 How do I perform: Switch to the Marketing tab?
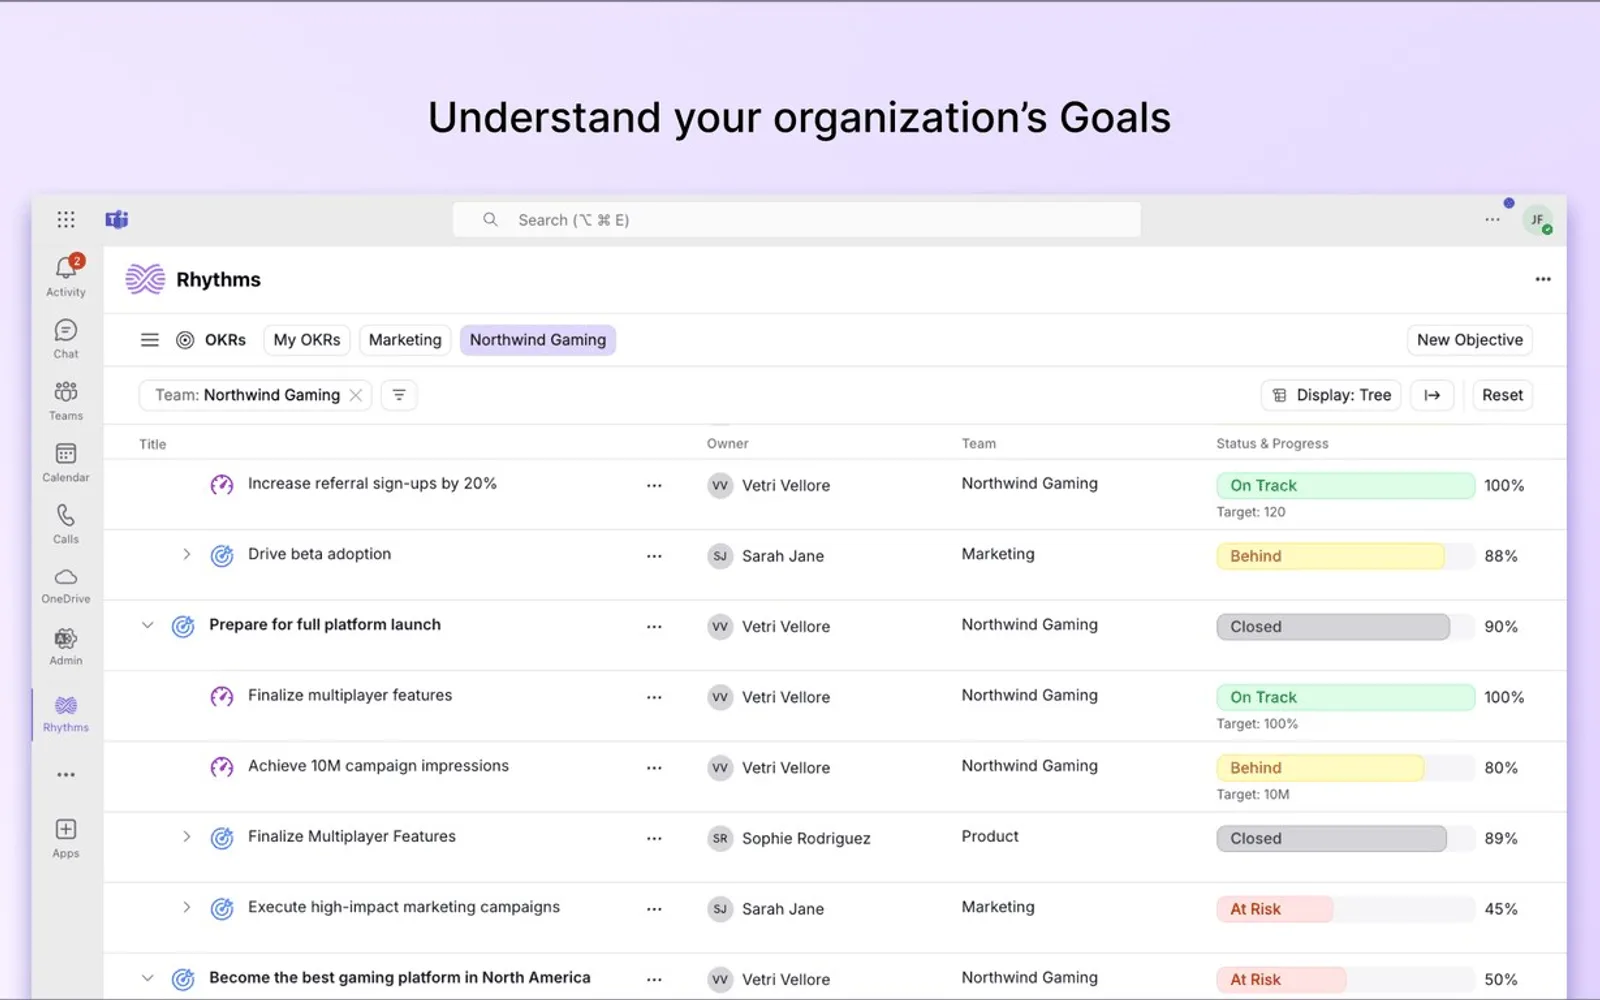tap(405, 340)
